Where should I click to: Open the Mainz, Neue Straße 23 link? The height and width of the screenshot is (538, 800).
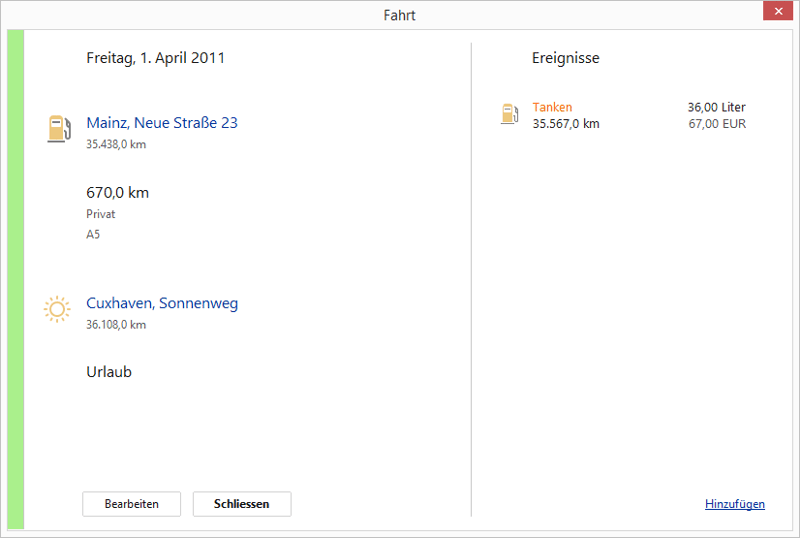point(162,123)
